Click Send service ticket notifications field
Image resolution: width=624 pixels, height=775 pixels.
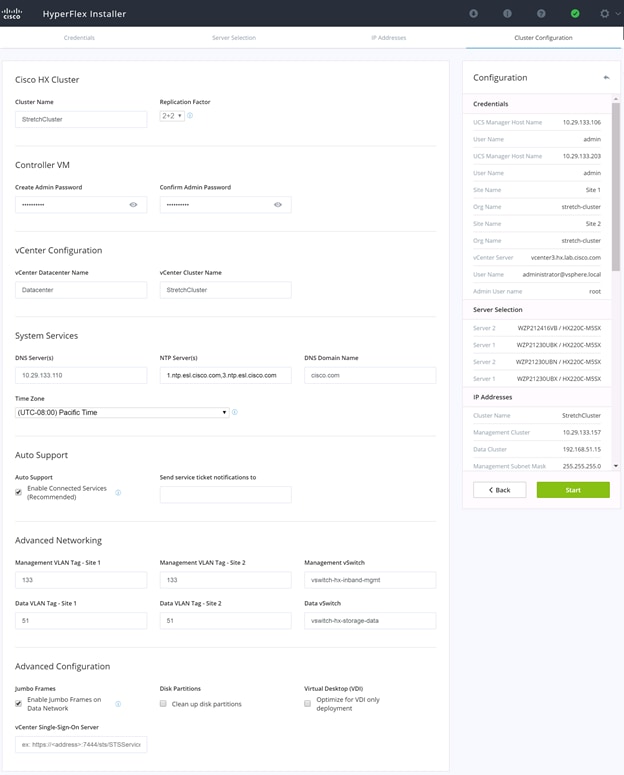[x=225, y=495]
